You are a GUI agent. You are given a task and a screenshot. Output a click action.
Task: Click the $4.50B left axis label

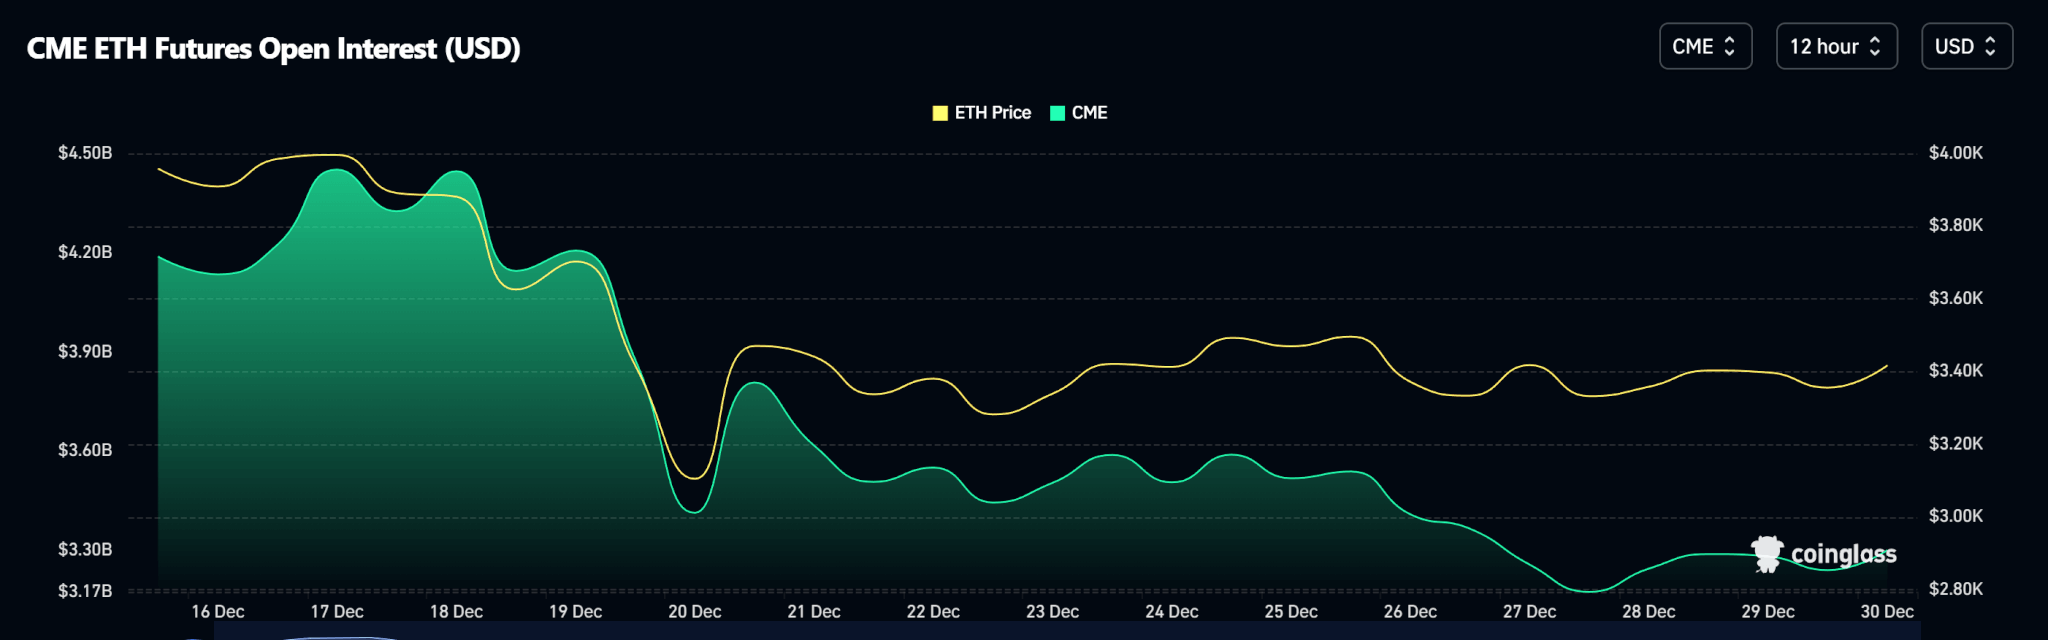tap(85, 153)
